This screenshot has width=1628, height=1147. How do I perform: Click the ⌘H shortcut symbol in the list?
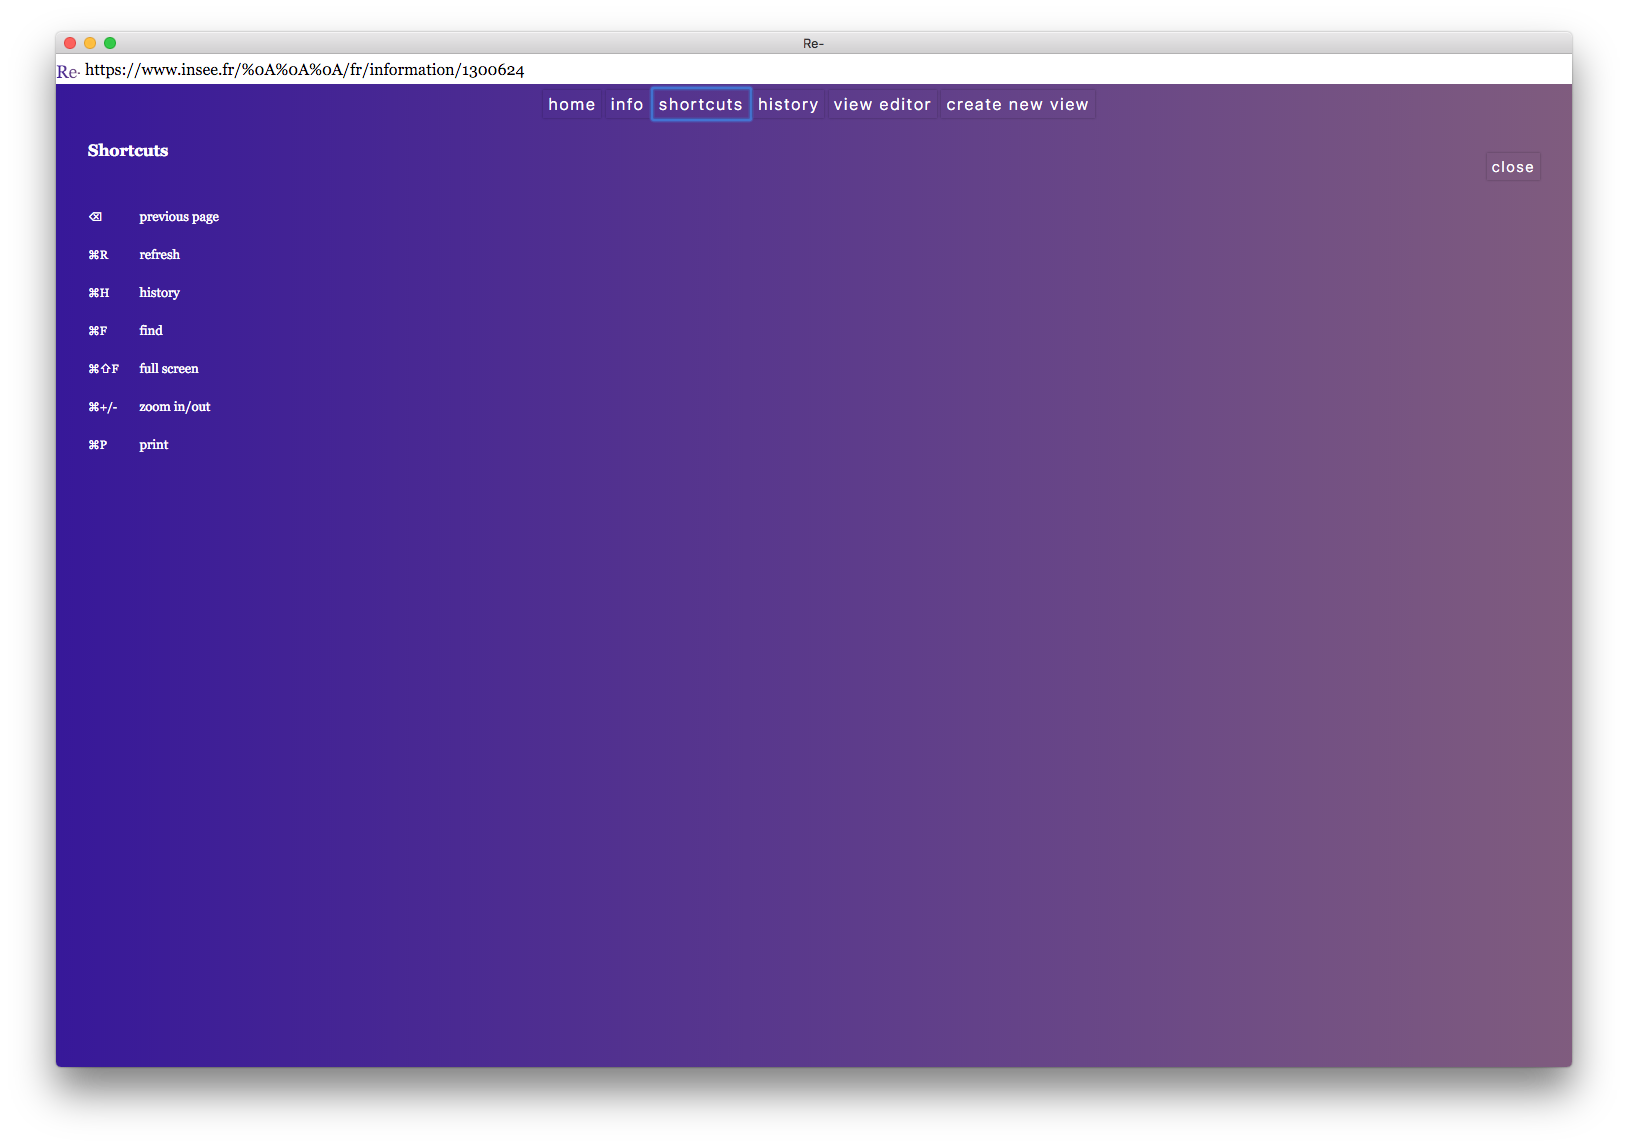pos(98,293)
